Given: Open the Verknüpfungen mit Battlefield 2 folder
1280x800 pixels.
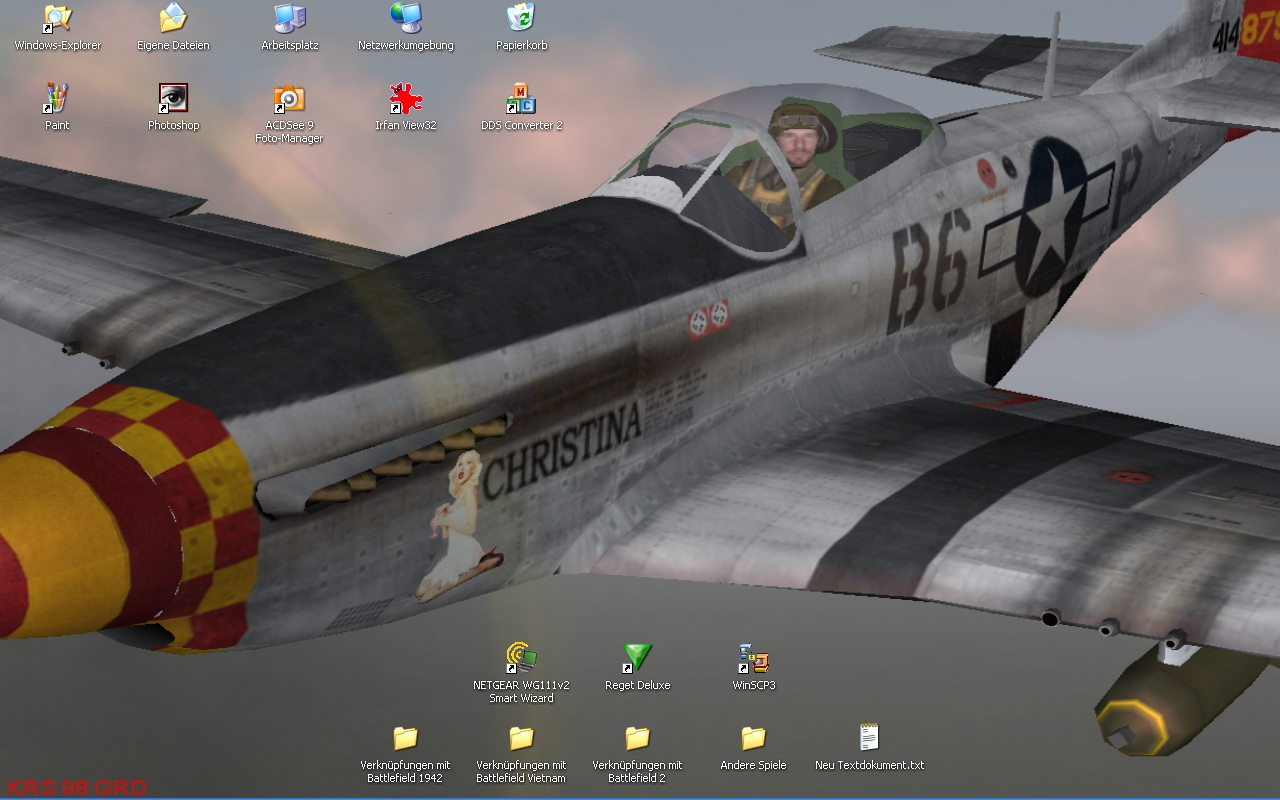Looking at the screenshot, I should pos(637,738).
